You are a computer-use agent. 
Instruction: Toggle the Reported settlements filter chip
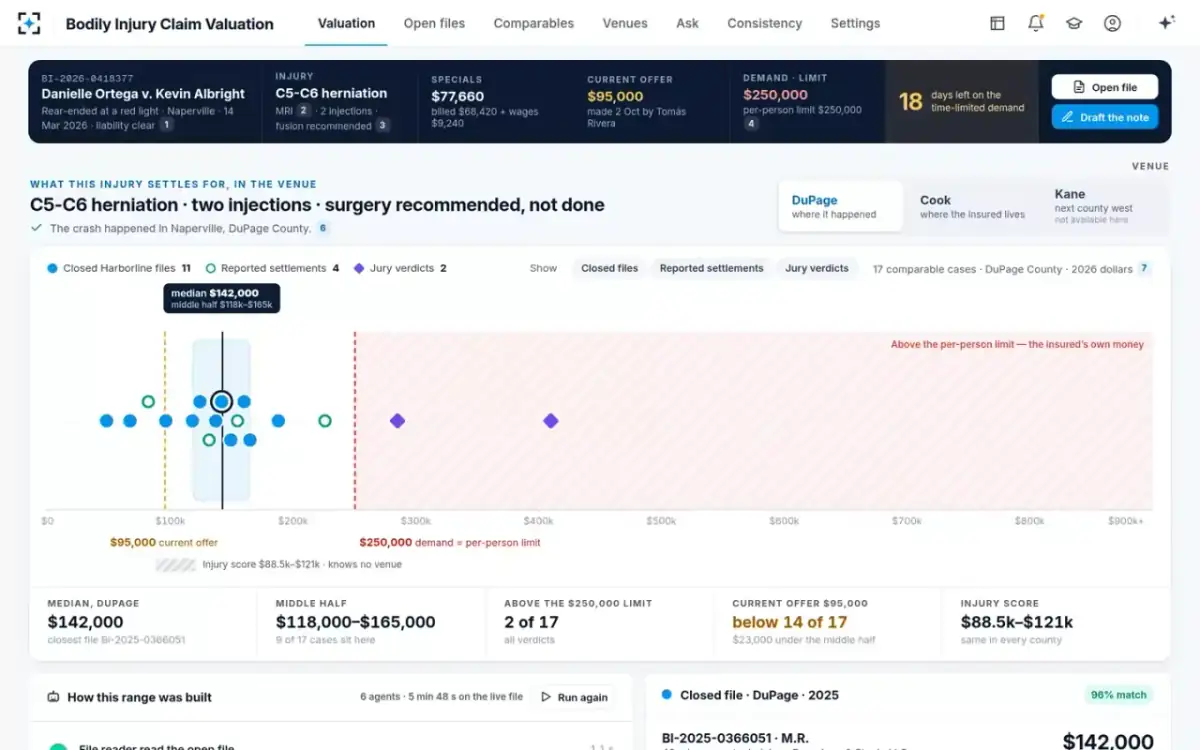click(711, 268)
